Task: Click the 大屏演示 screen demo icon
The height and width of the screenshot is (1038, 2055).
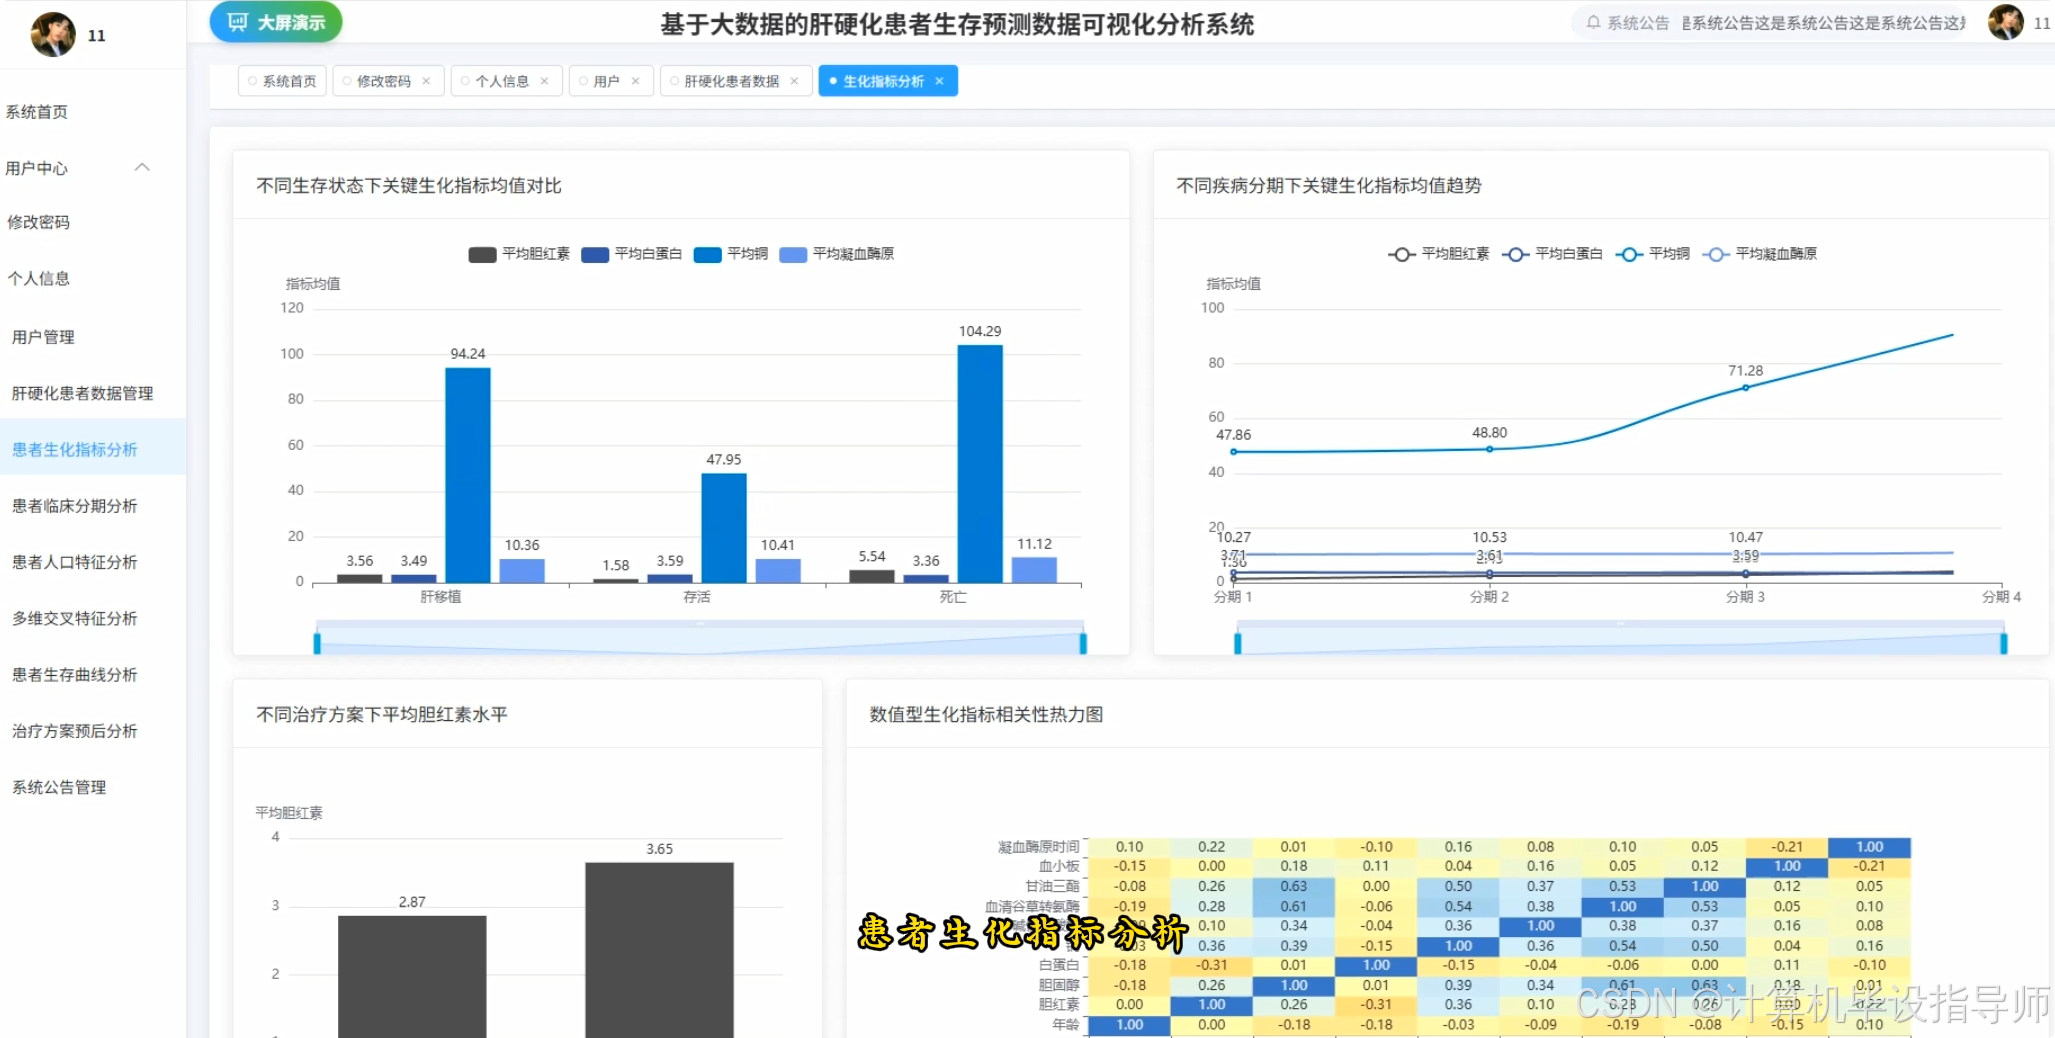Action: [x=236, y=21]
